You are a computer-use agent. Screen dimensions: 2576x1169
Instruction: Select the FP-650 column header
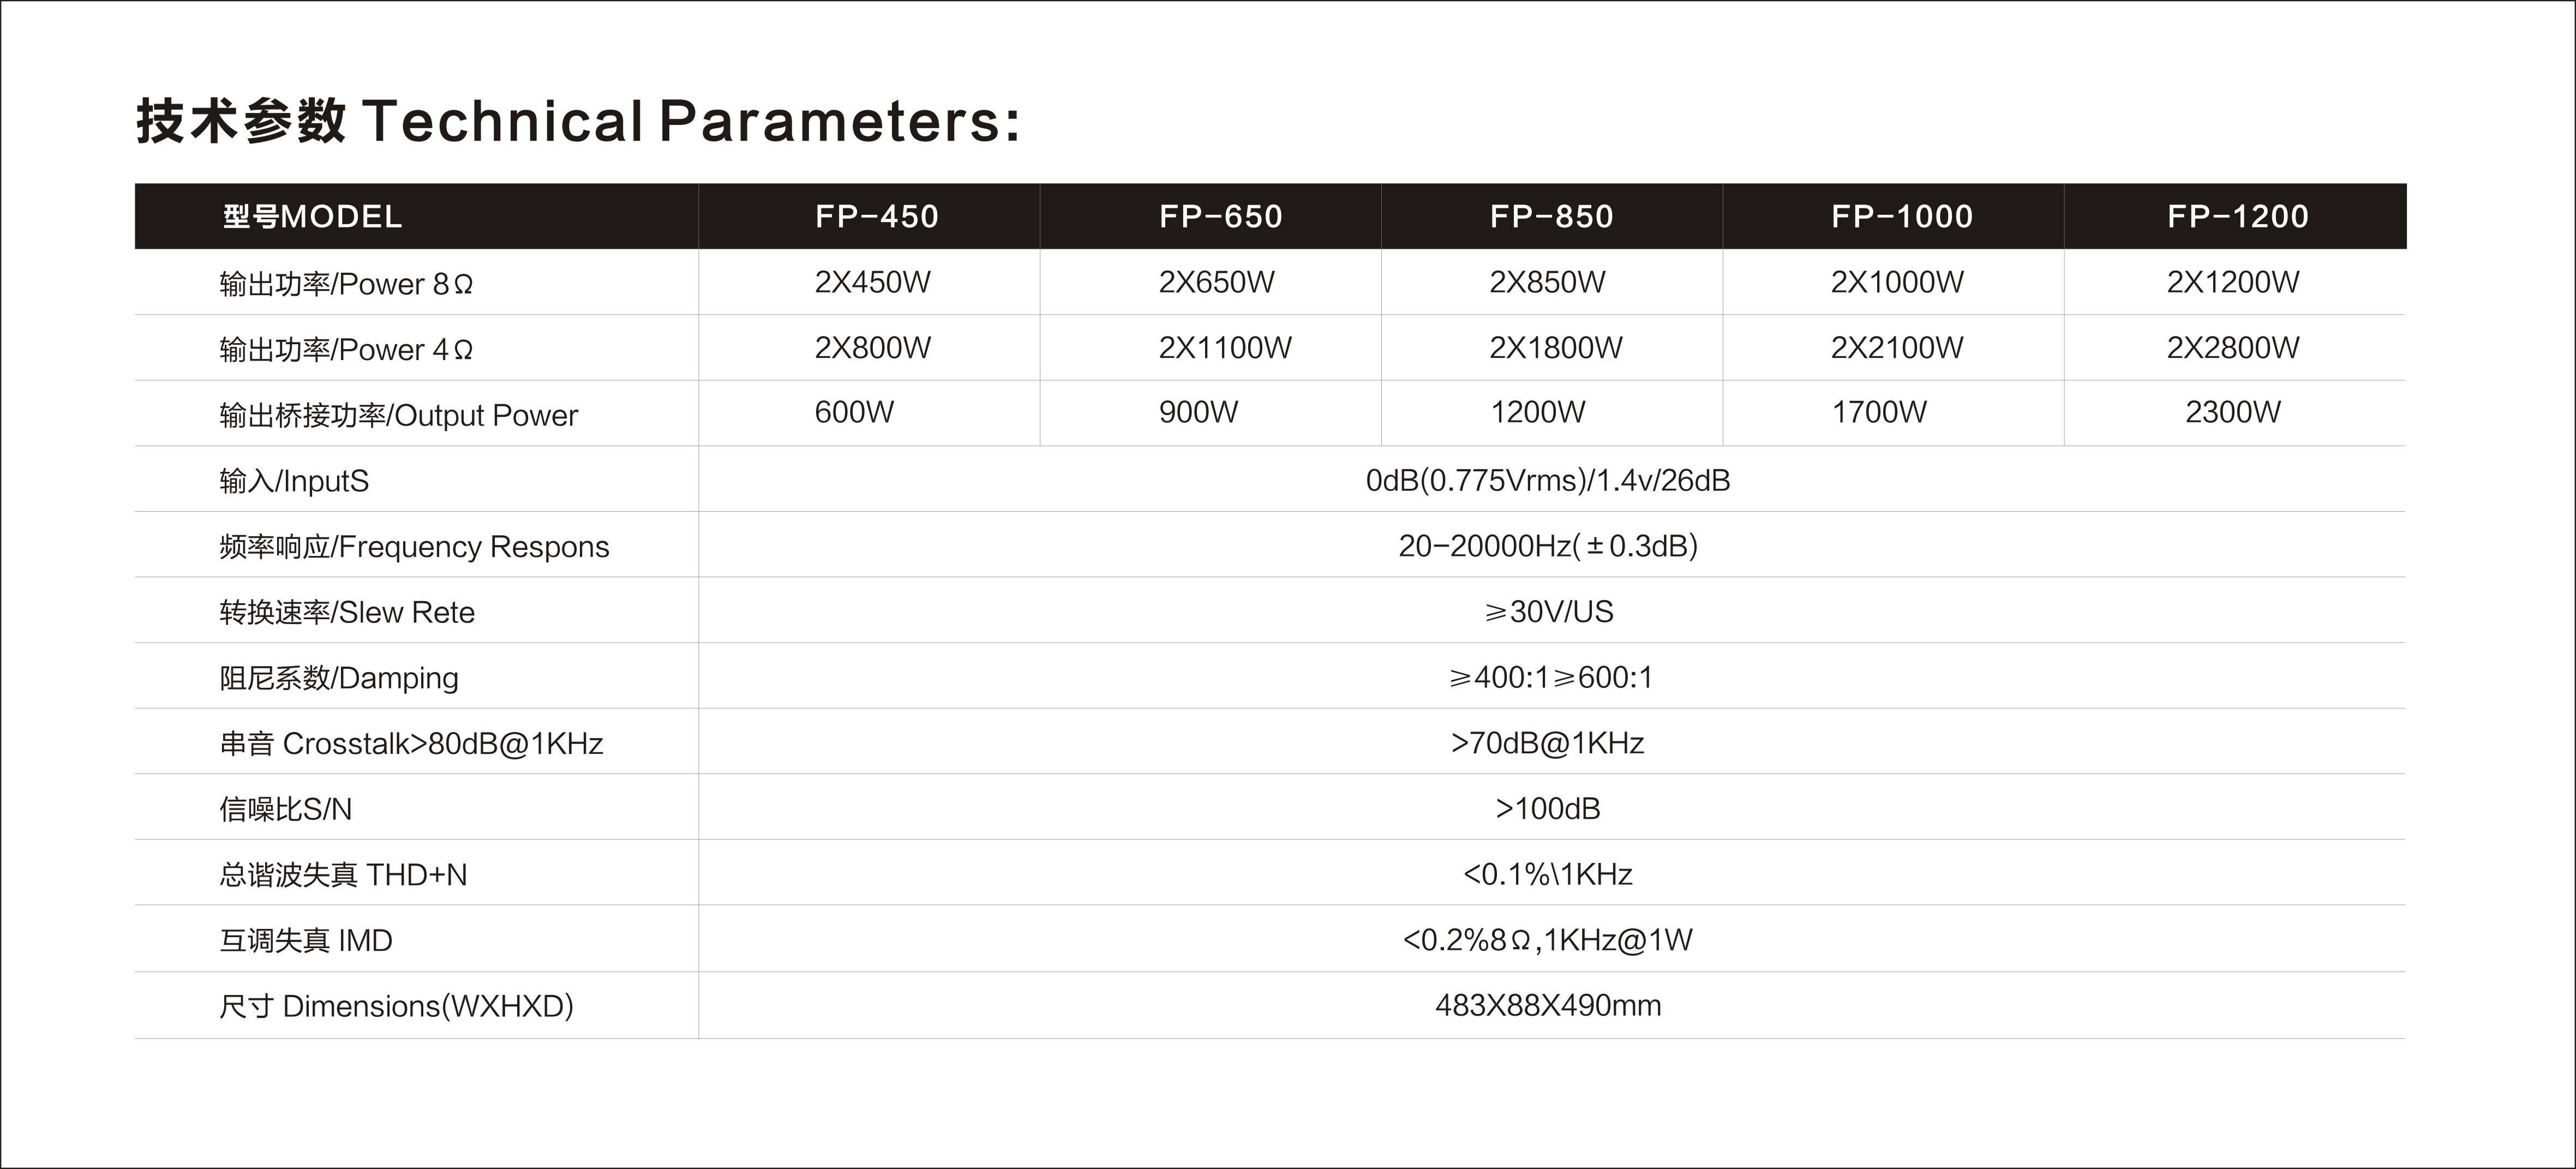(1220, 216)
